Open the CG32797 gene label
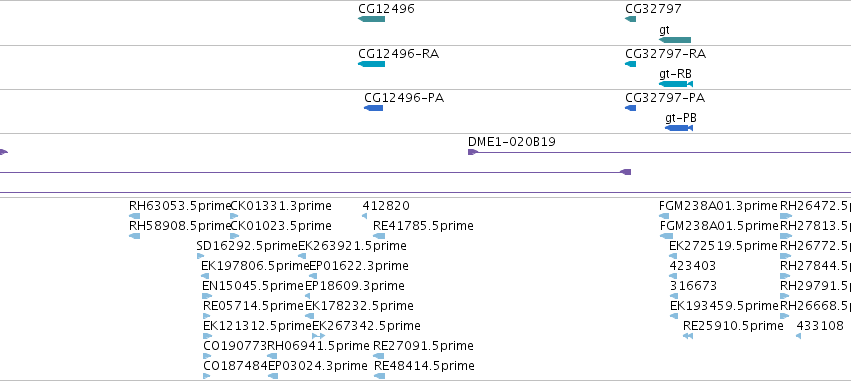The image size is (851, 381). [653, 9]
